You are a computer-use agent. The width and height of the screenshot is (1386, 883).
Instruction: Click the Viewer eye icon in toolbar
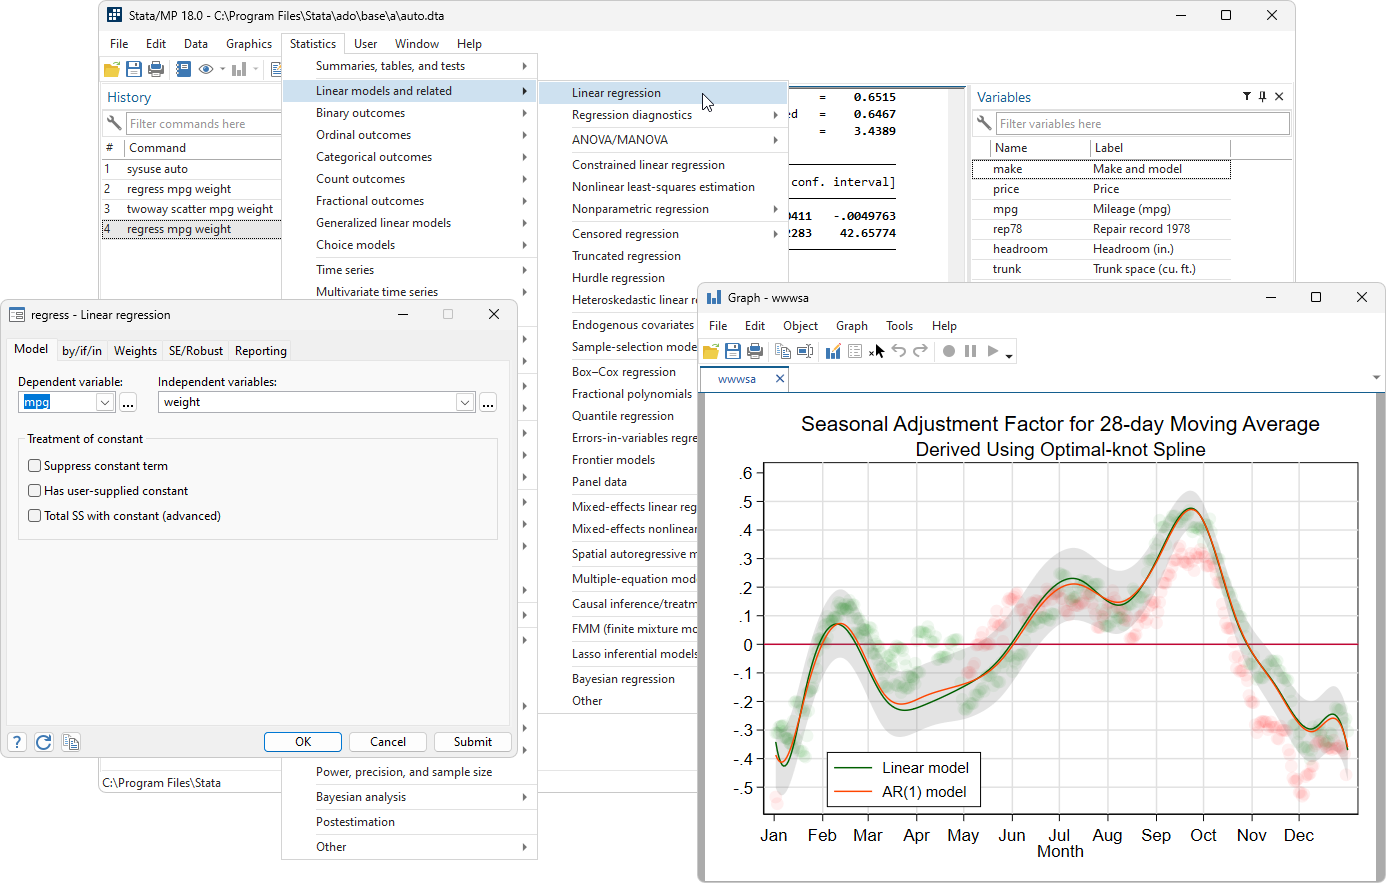point(206,69)
